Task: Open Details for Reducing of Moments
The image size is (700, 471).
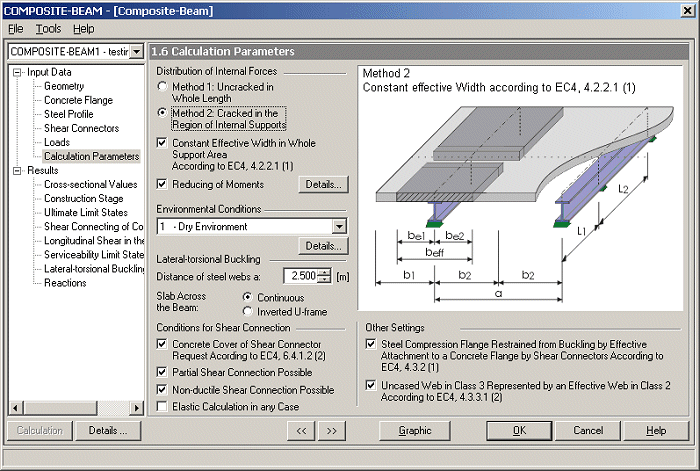Action: click(x=323, y=184)
